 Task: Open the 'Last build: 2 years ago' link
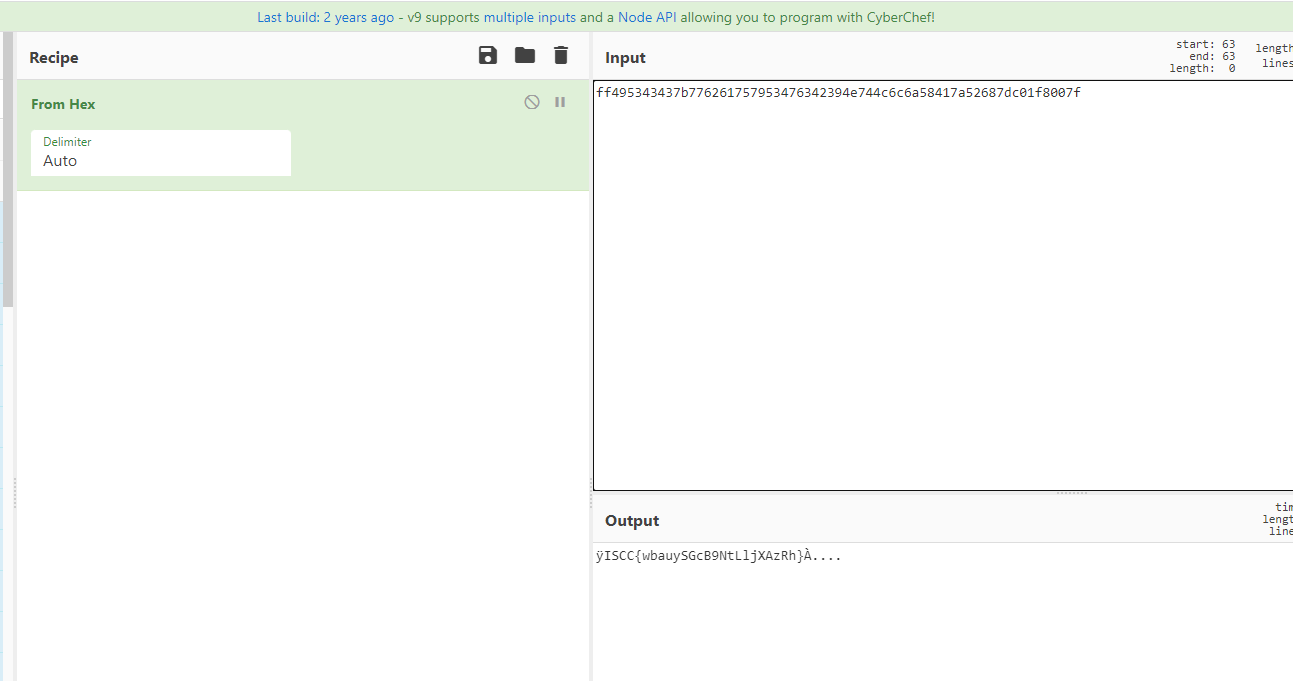coord(326,17)
